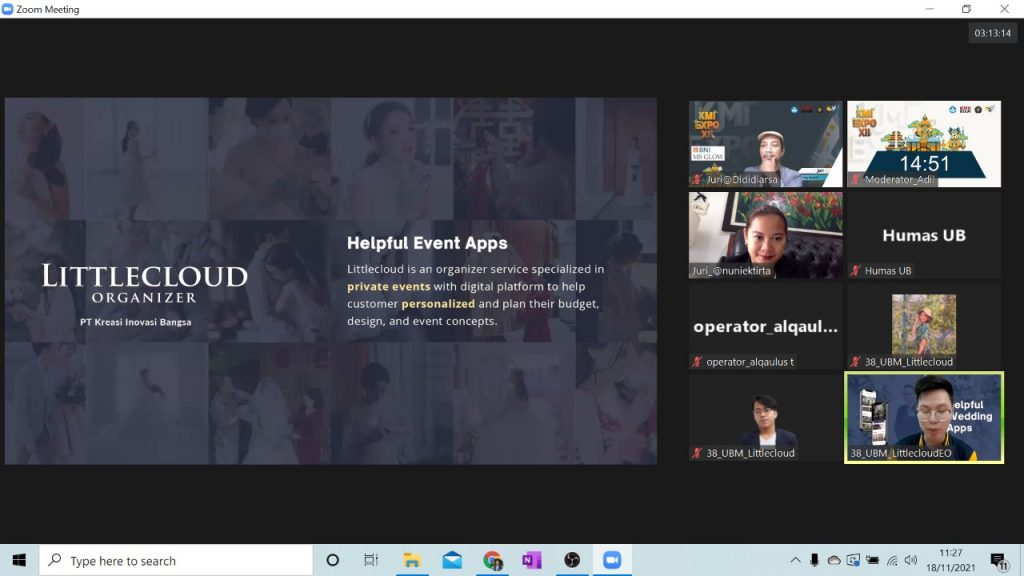Select highlighted 38_UBM_LittlecloudEO speaker tile
The image size is (1024, 576).
click(x=924, y=418)
